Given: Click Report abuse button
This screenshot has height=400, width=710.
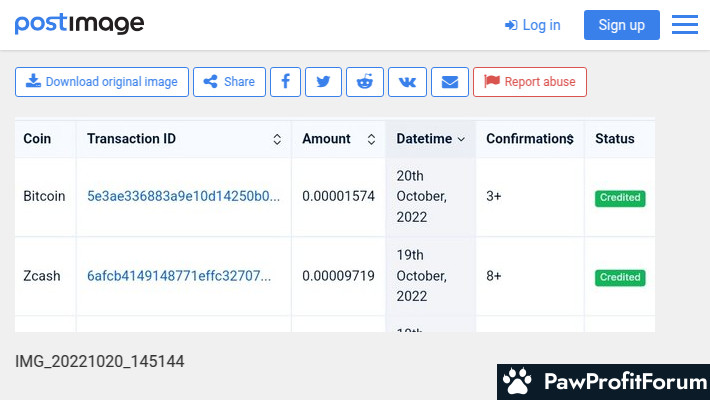Looking at the screenshot, I should tap(530, 82).
